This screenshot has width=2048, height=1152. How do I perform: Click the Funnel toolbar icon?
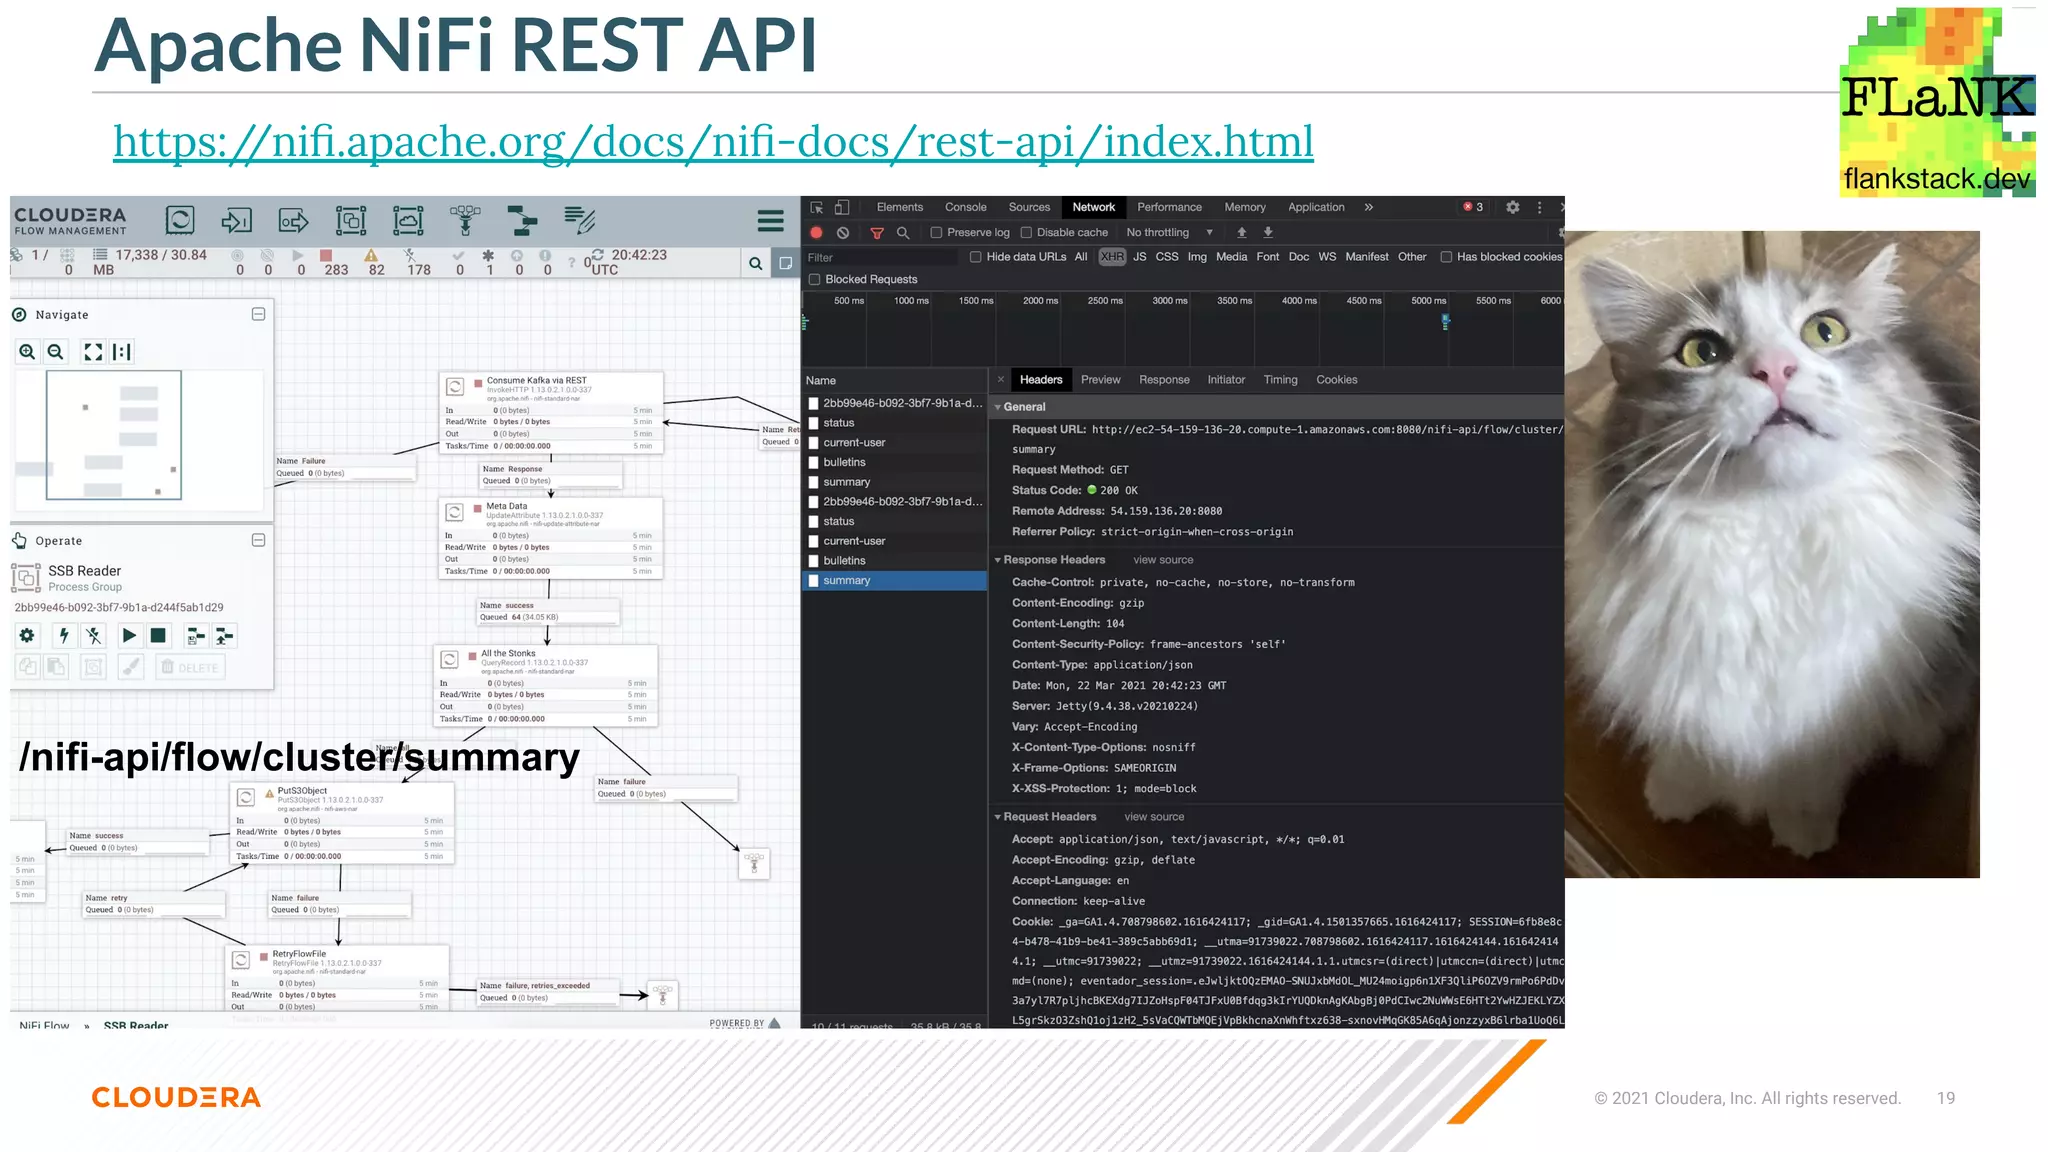click(x=465, y=220)
